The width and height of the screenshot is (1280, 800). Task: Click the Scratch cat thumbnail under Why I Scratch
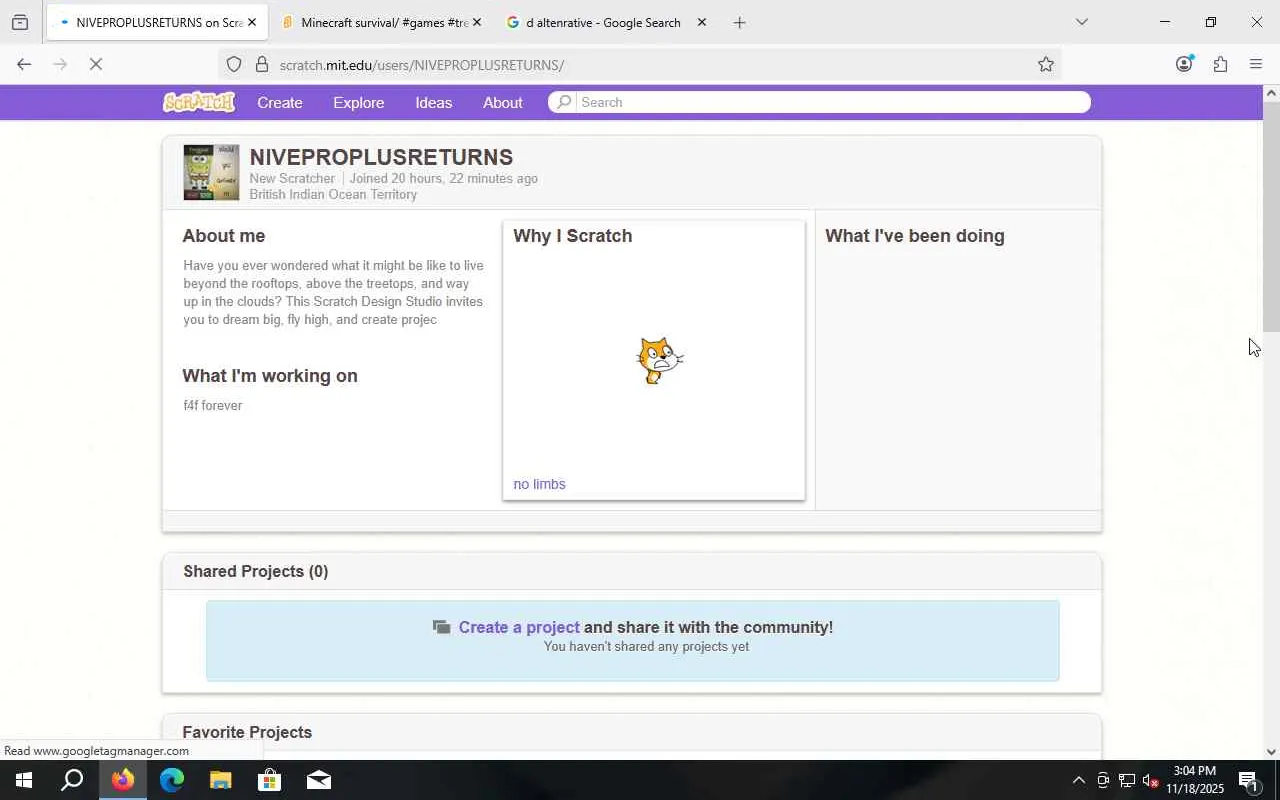pyautogui.click(x=659, y=360)
